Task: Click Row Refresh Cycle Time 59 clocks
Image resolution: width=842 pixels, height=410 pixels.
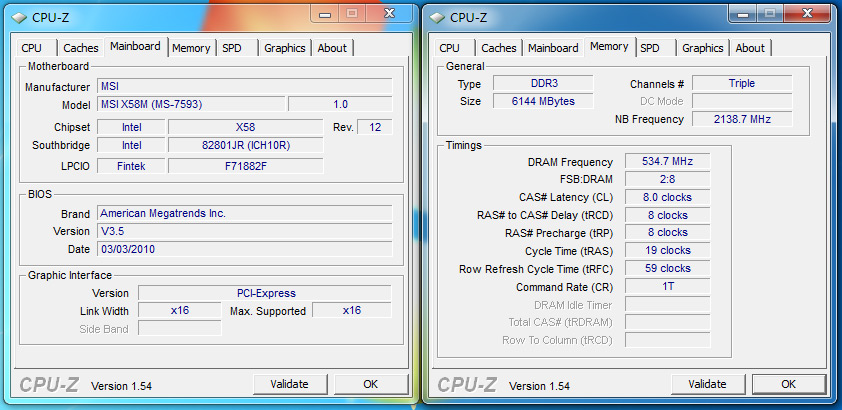Action: (667, 268)
